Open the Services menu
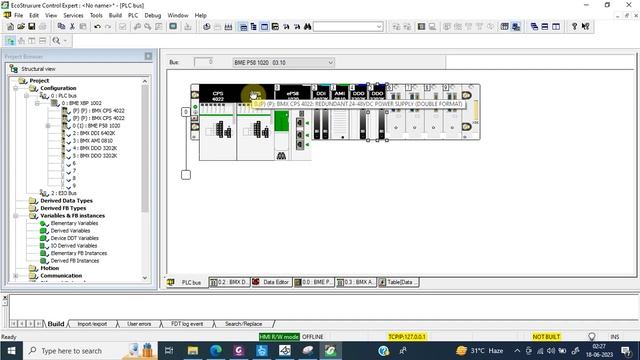Viewport: 640px width, 360px height. point(73,15)
